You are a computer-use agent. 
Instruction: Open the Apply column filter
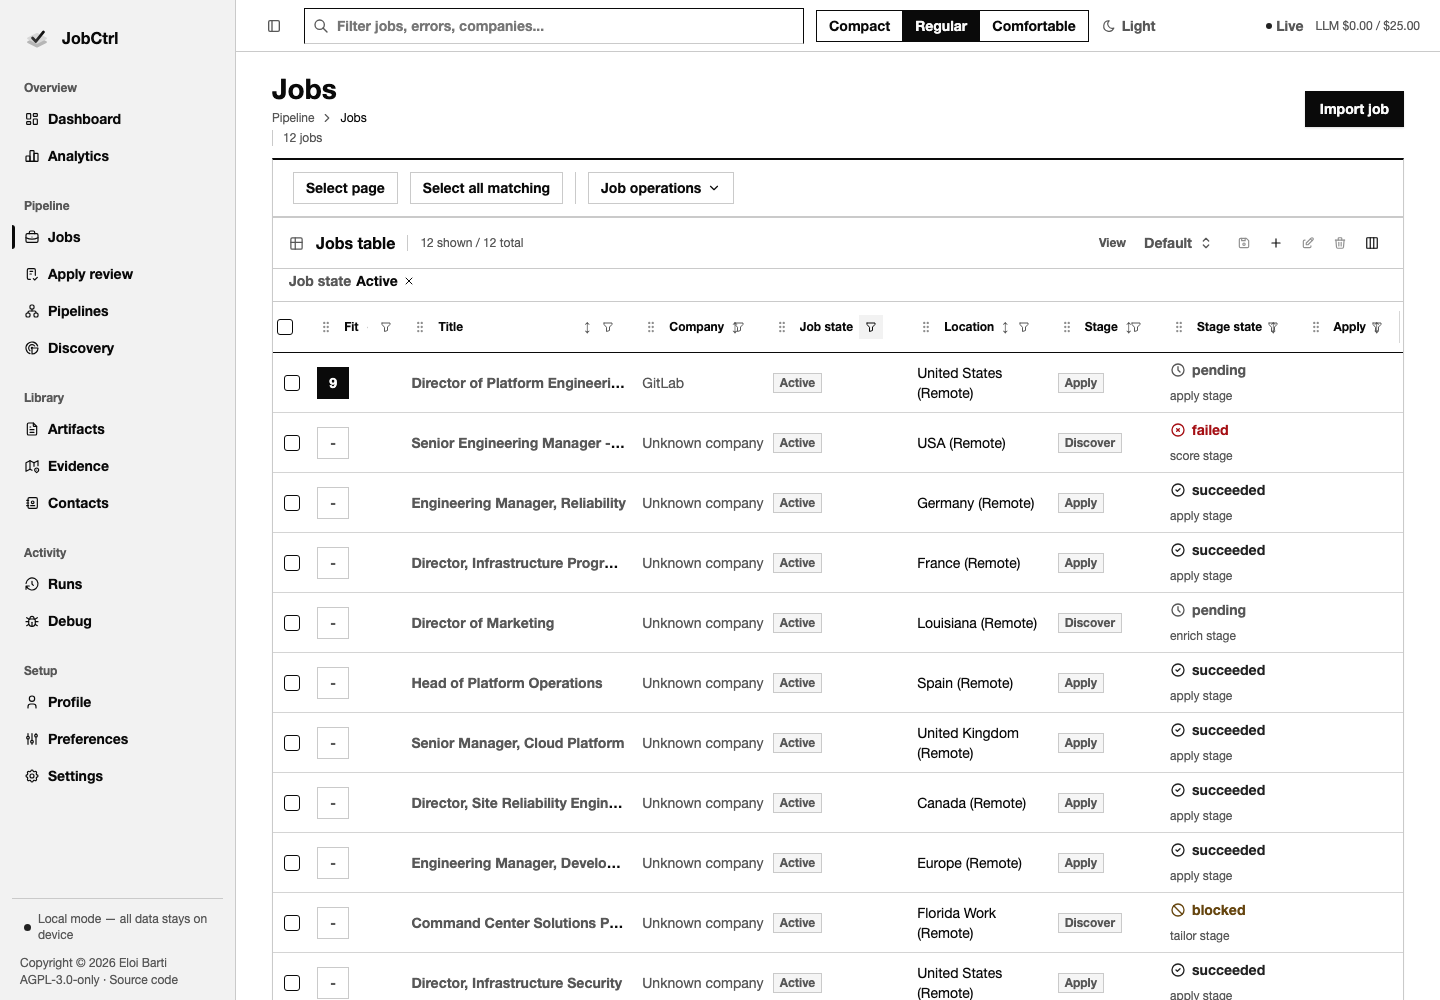tap(1377, 327)
